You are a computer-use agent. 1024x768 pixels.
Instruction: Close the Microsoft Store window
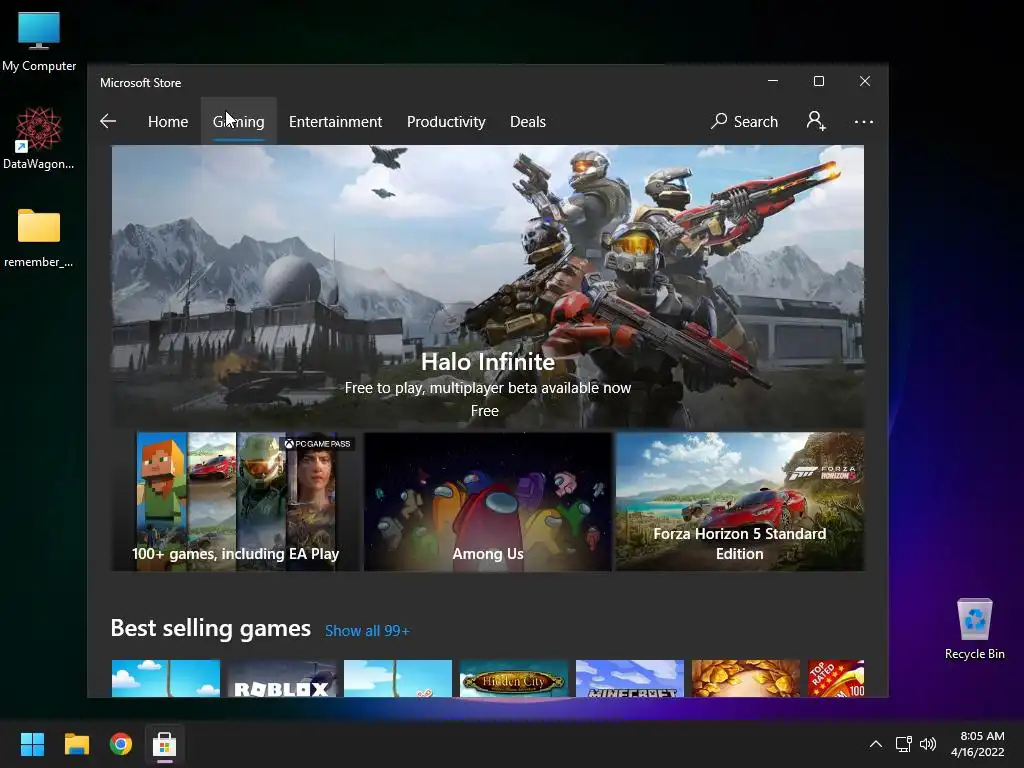[865, 81]
